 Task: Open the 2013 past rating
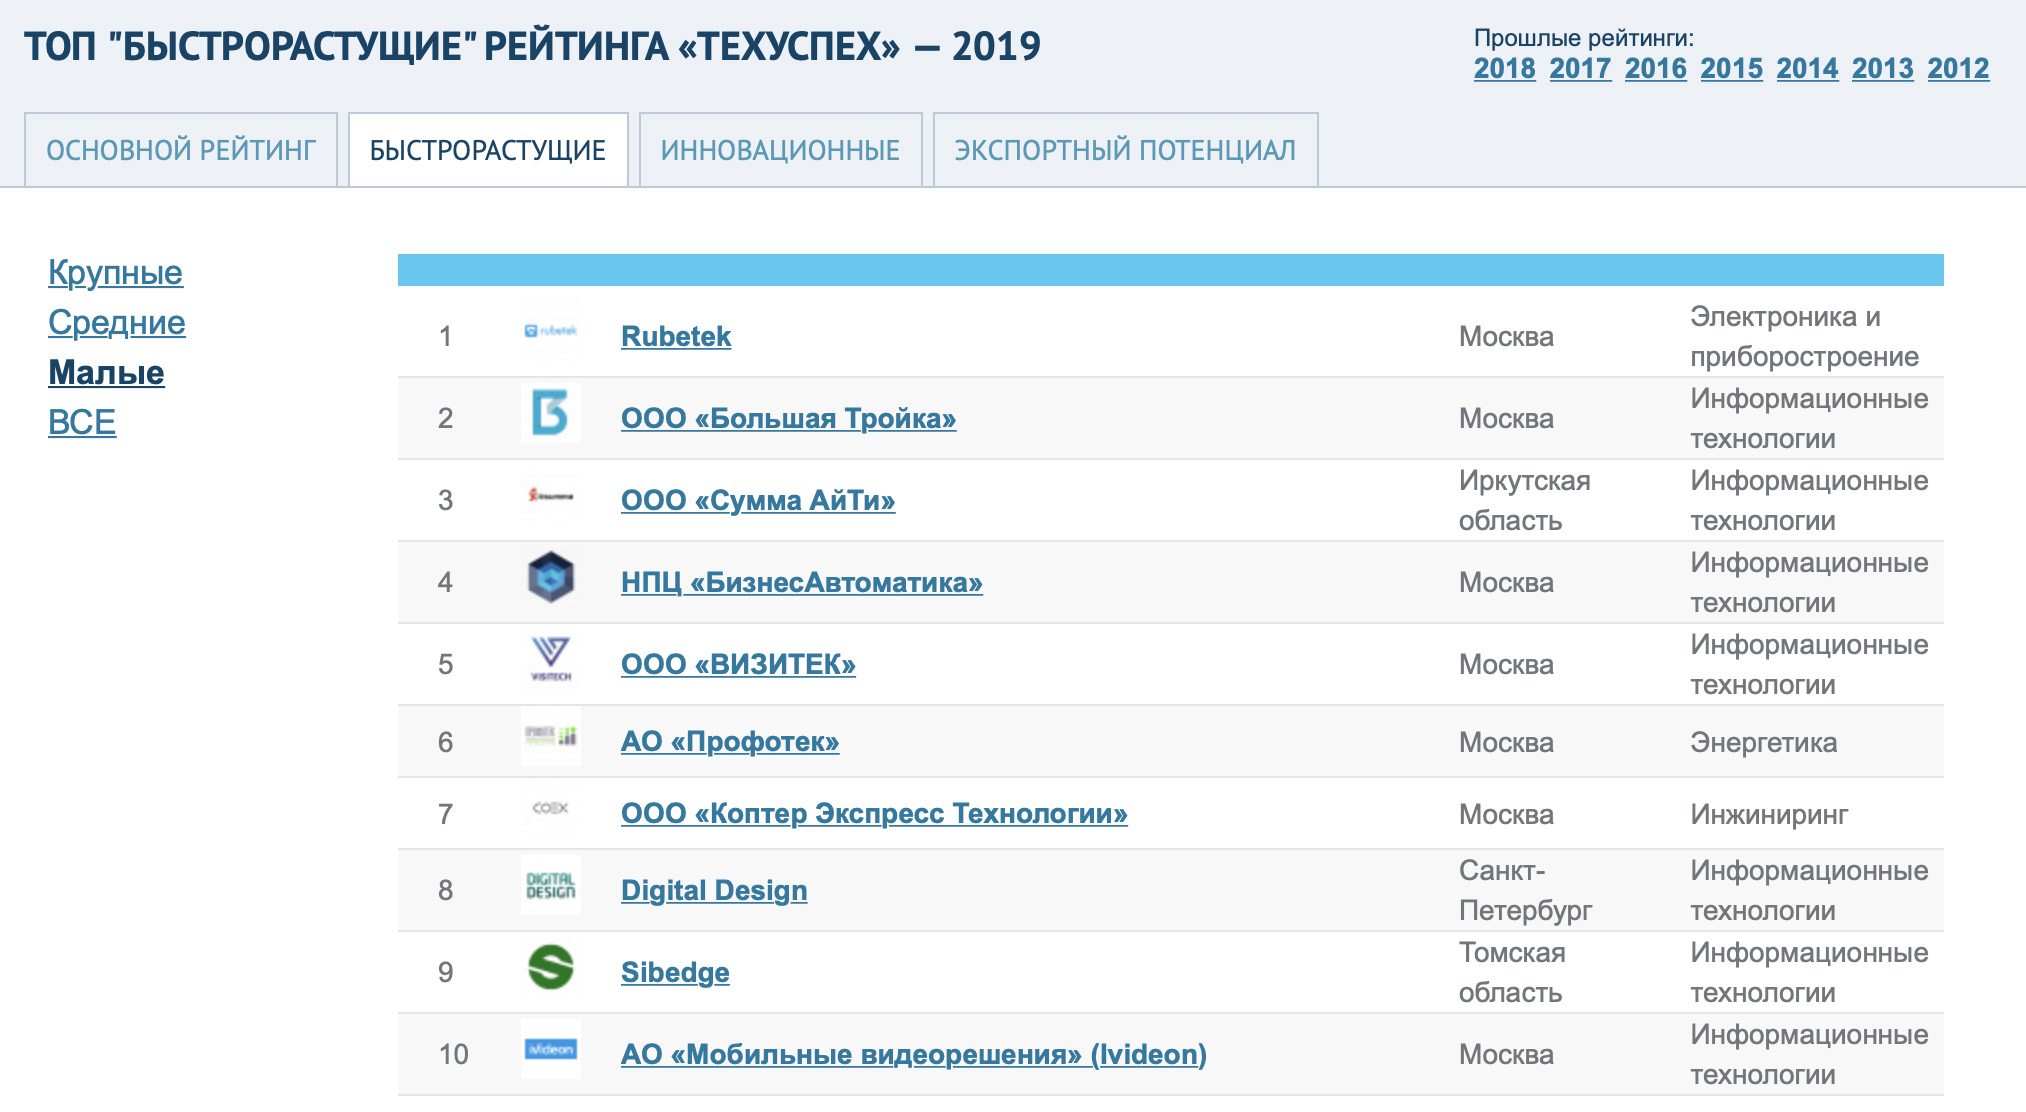pos(1883,68)
